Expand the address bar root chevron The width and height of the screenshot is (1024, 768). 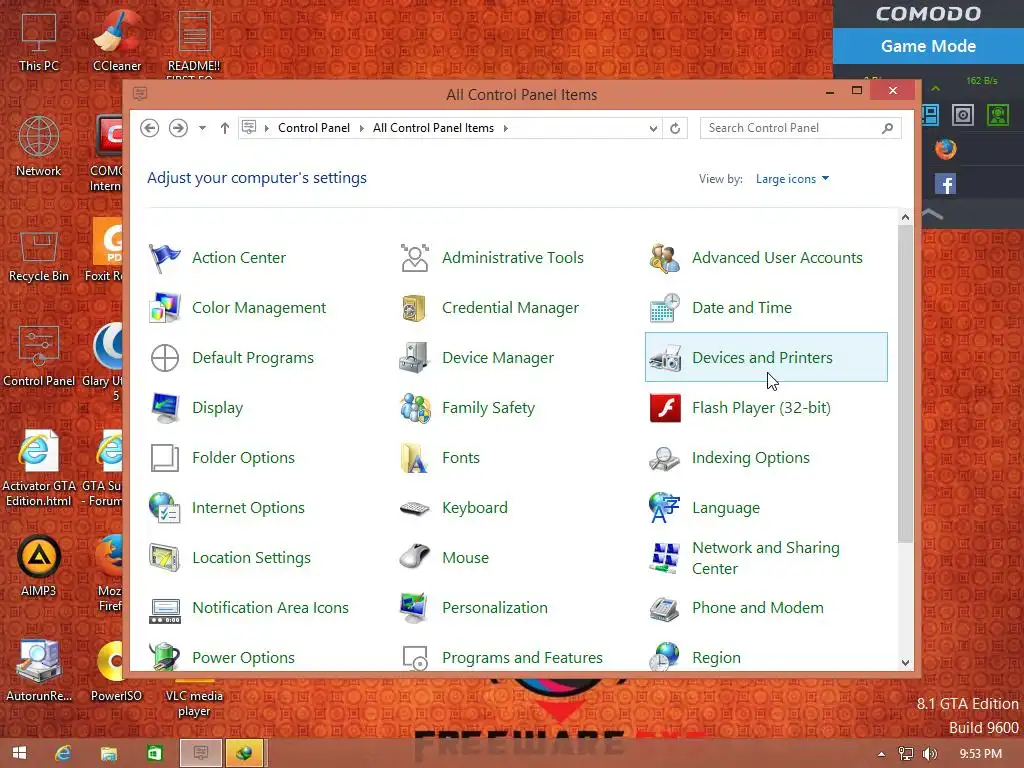click(x=266, y=128)
